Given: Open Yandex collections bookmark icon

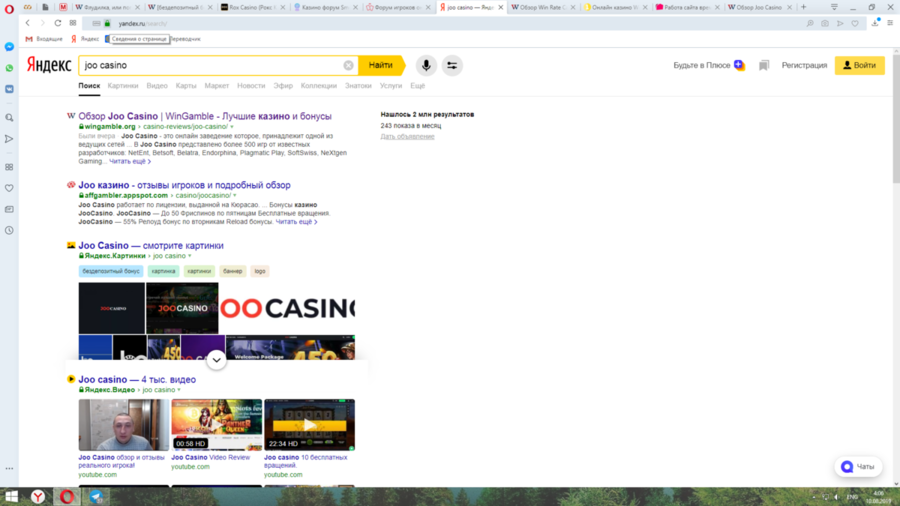Looking at the screenshot, I should click(764, 65).
